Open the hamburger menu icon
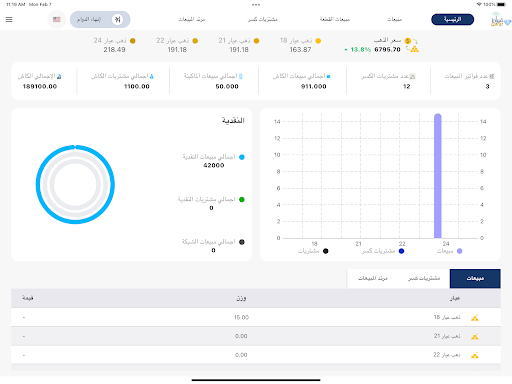Image resolution: width=512 pixels, height=384 pixels. coord(9,20)
